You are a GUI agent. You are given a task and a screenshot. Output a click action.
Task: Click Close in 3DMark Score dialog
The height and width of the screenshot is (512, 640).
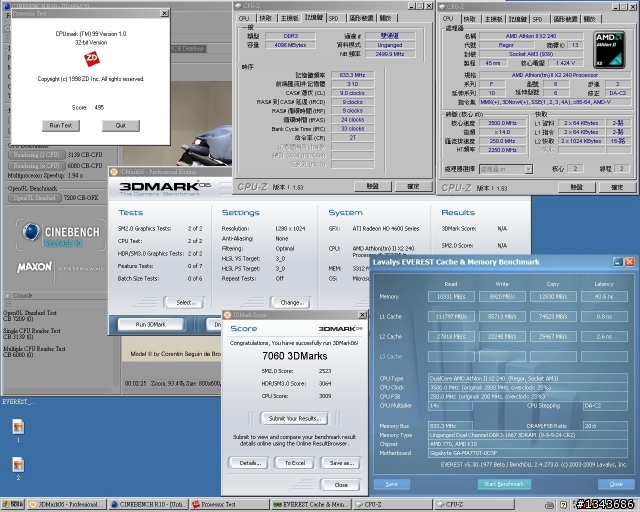click(x=341, y=485)
